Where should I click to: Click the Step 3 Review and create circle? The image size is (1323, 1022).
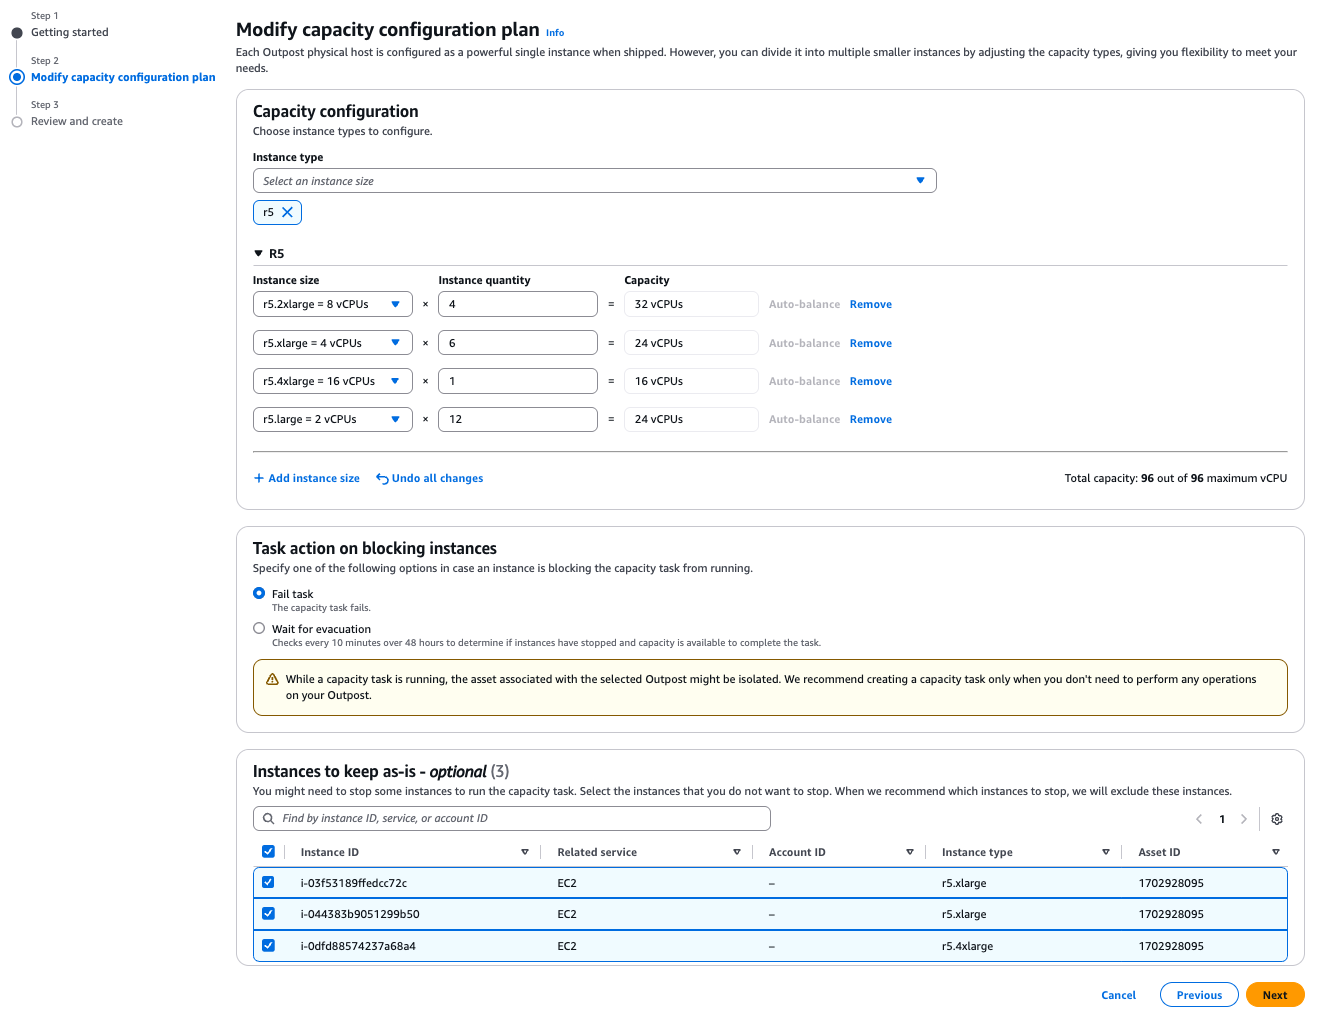[17, 122]
